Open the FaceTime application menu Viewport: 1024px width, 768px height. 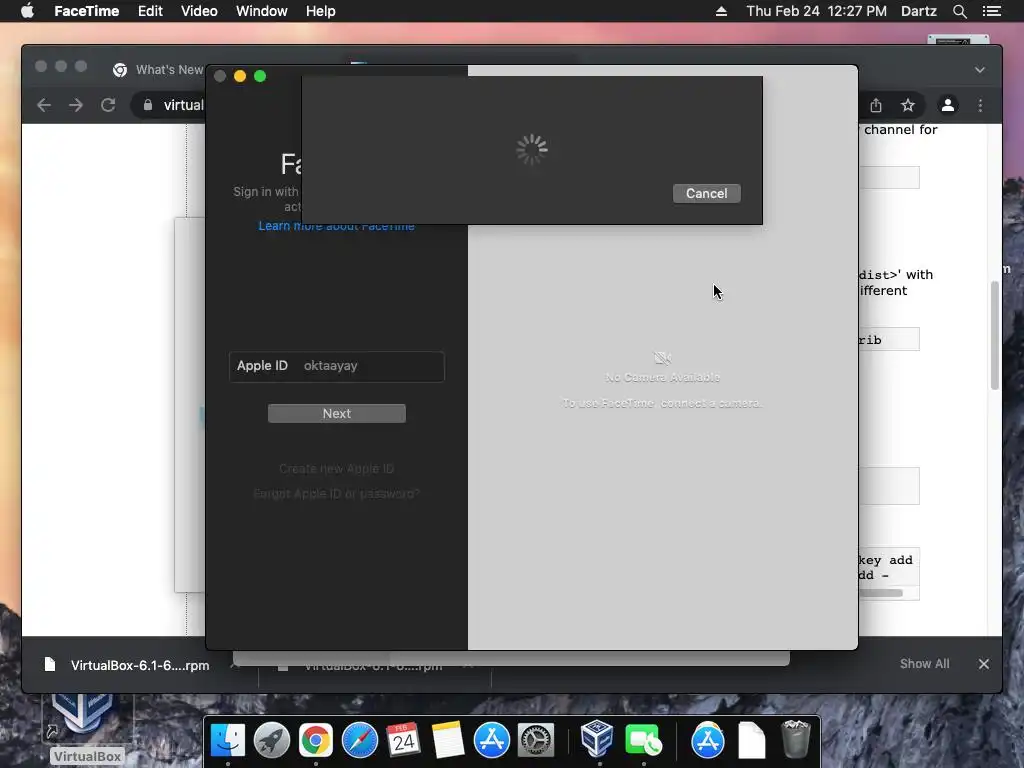pyautogui.click(x=86, y=11)
